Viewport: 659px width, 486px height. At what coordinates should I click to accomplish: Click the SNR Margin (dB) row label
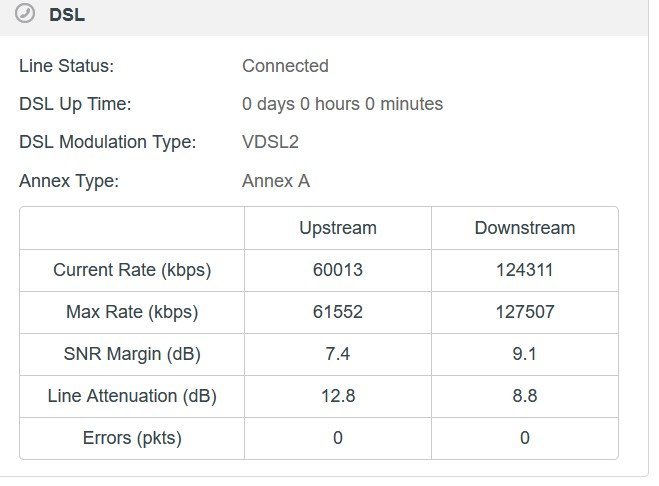point(132,354)
